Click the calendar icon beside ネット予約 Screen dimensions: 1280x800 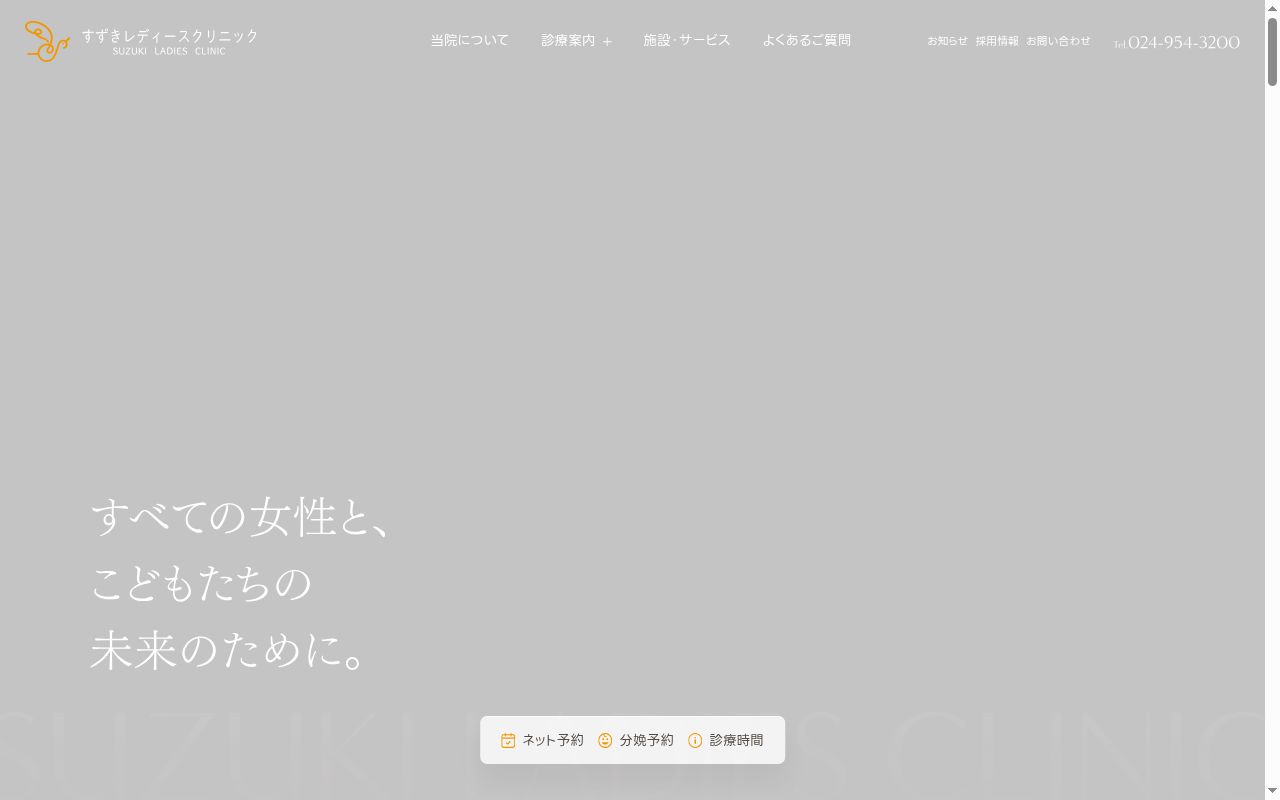(508, 740)
